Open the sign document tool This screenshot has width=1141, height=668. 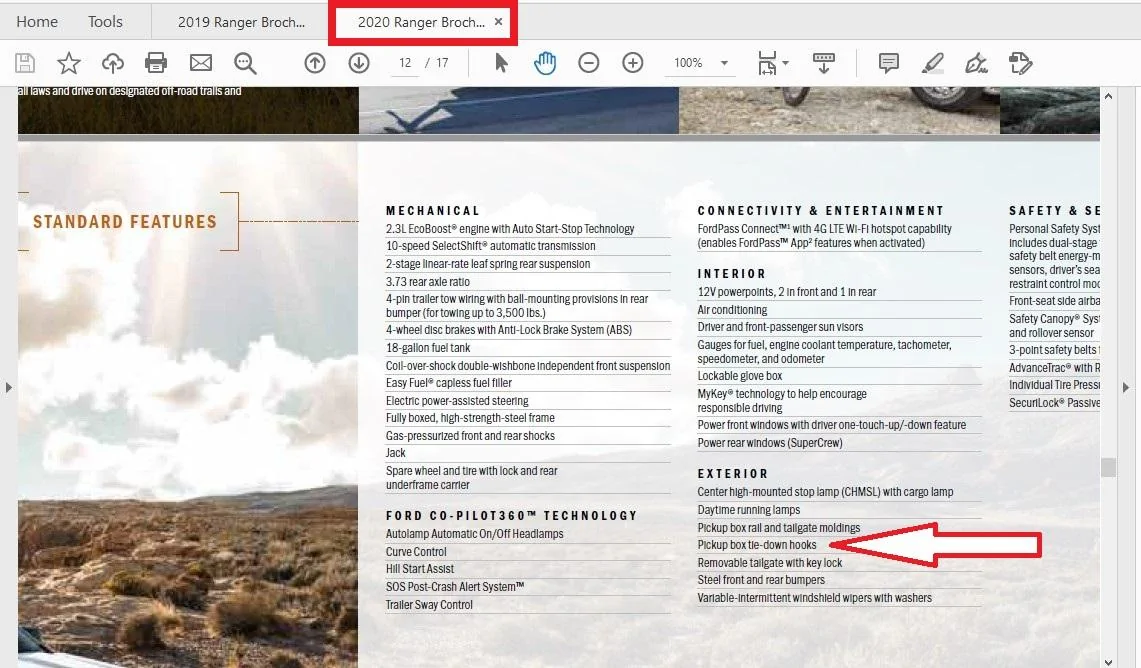(x=976, y=63)
